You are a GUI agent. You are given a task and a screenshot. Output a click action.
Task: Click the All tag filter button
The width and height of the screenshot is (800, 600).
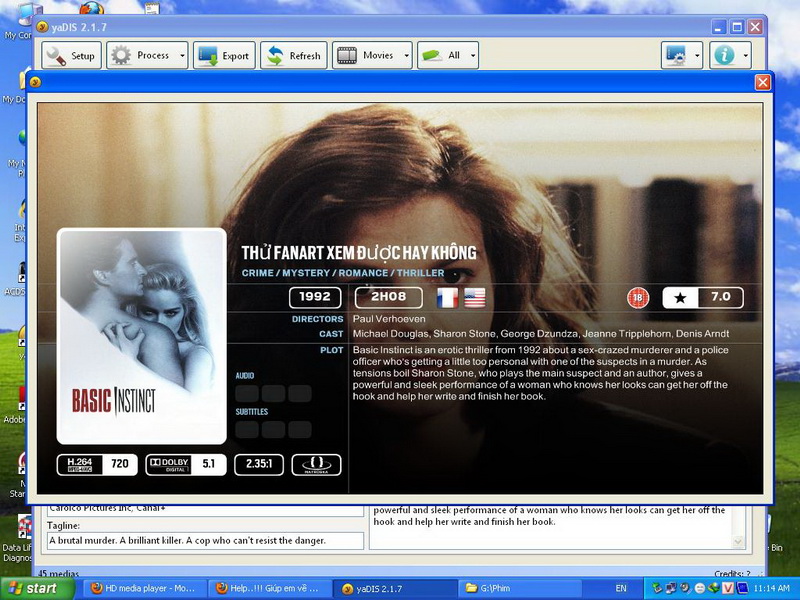tap(442, 55)
